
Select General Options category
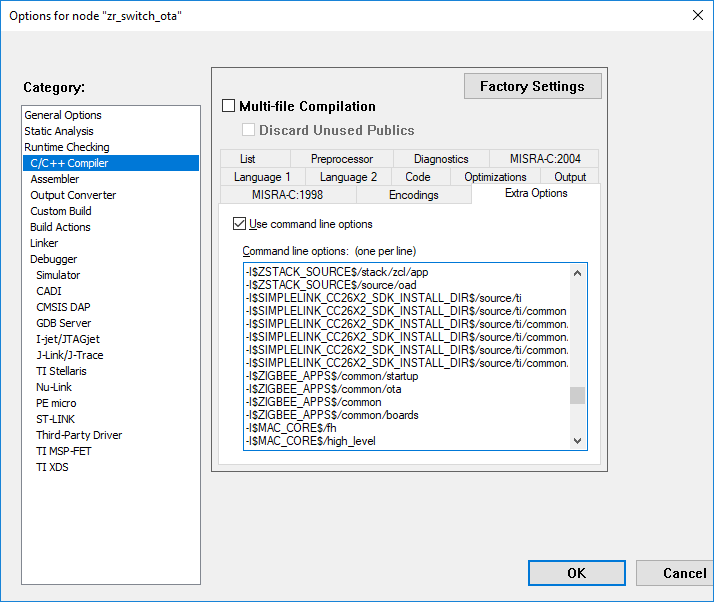pyautogui.click(x=63, y=115)
